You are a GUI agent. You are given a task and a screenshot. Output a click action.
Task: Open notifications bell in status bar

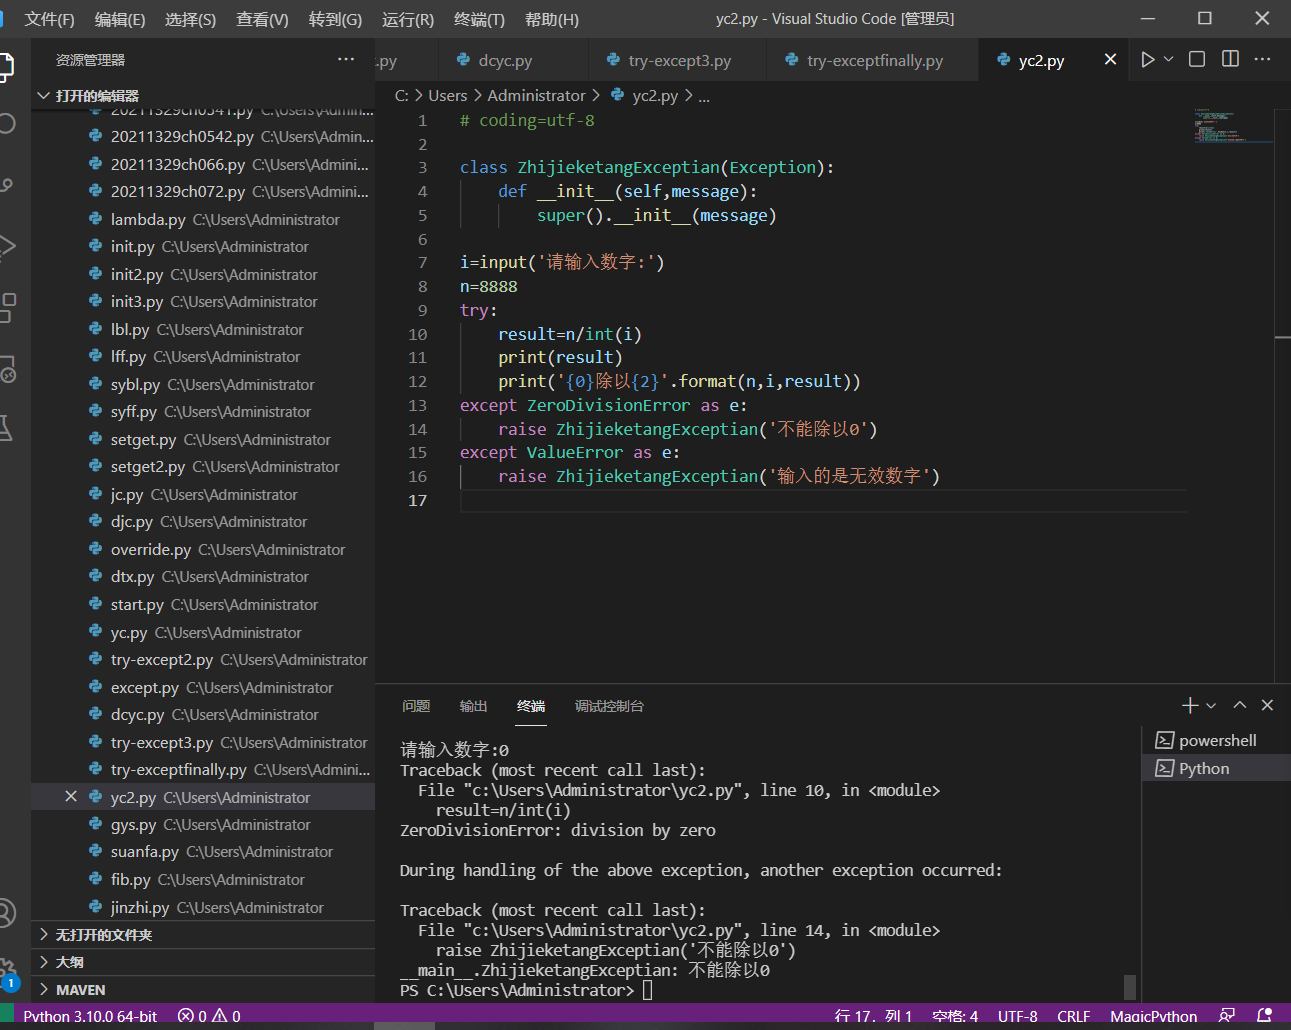point(1264,1016)
